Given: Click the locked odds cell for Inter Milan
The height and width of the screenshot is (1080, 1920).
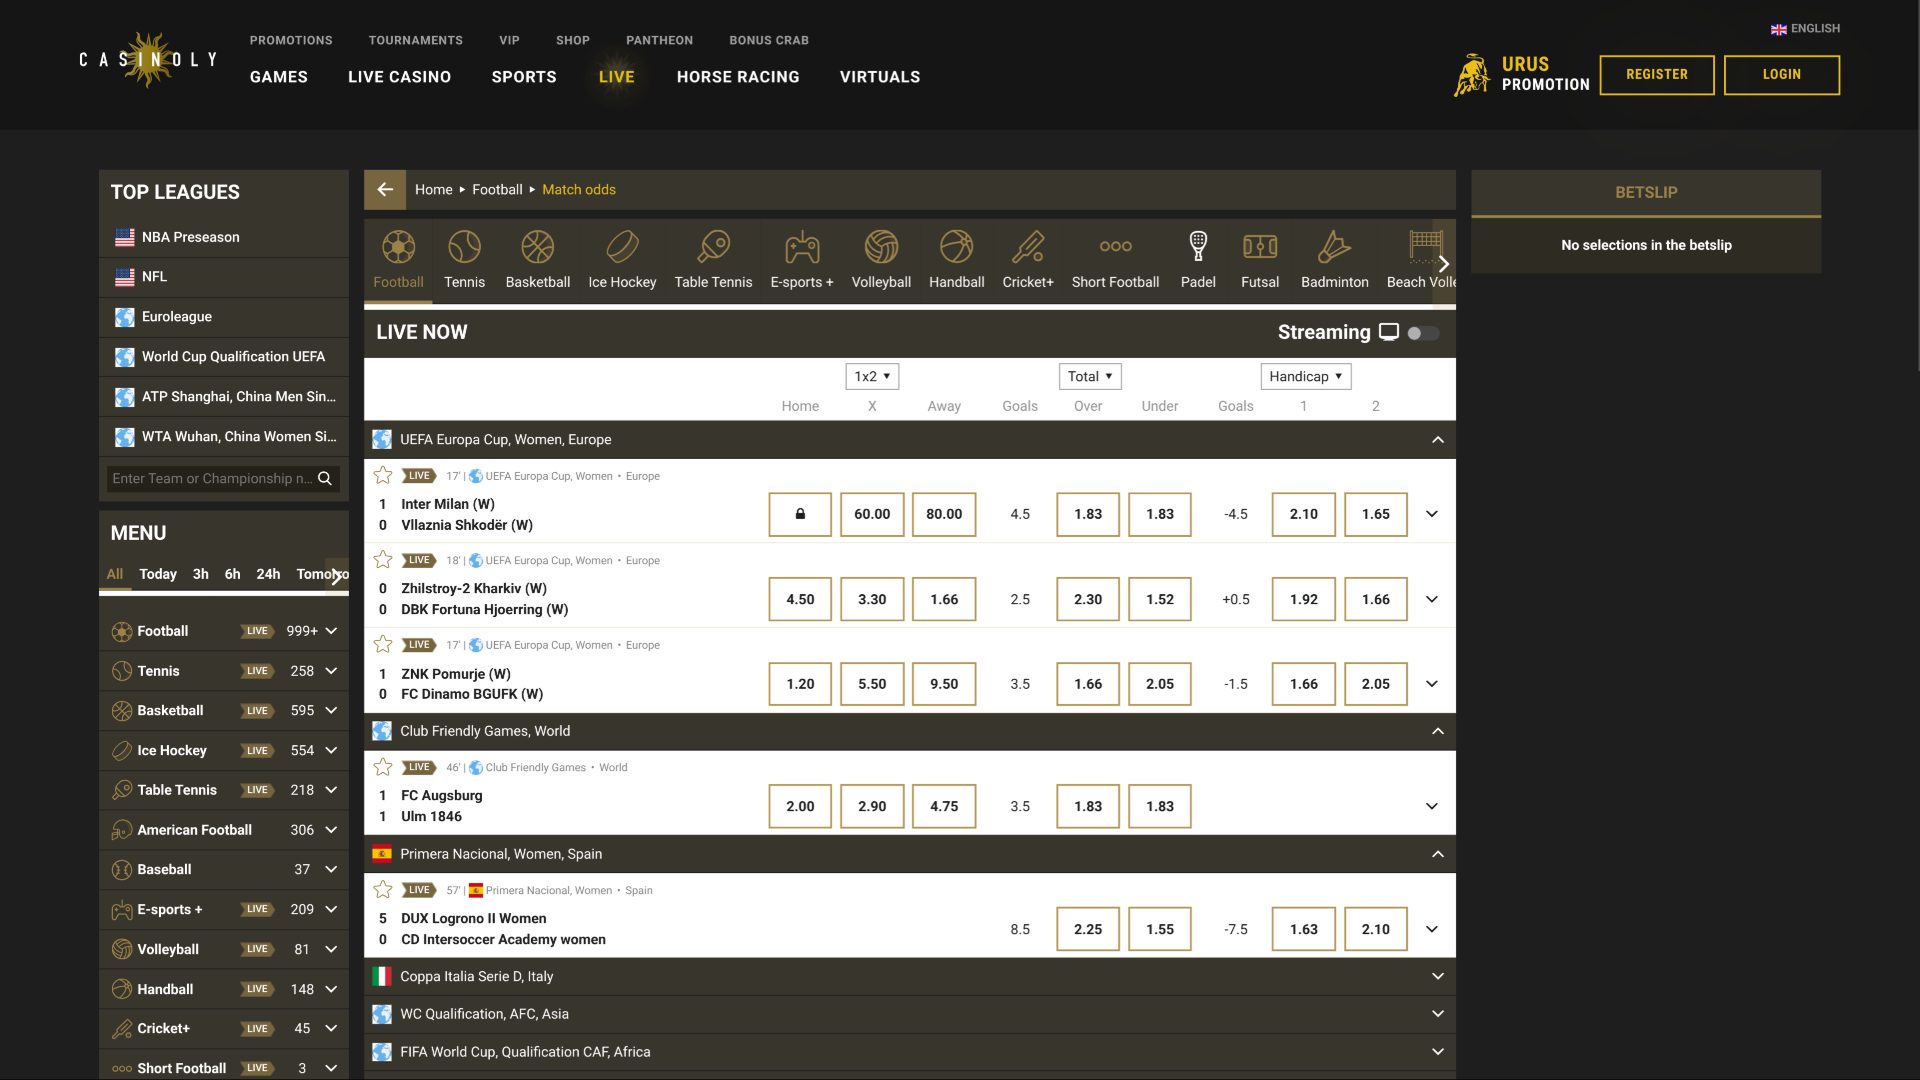Looking at the screenshot, I should click(x=799, y=514).
